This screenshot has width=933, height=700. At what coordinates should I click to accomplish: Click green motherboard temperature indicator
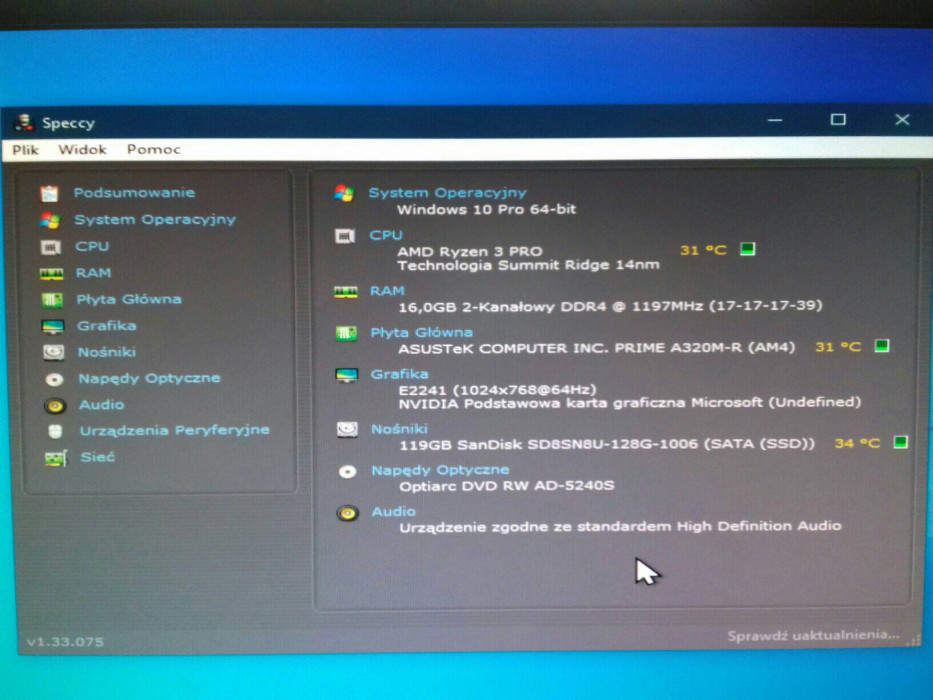882,346
